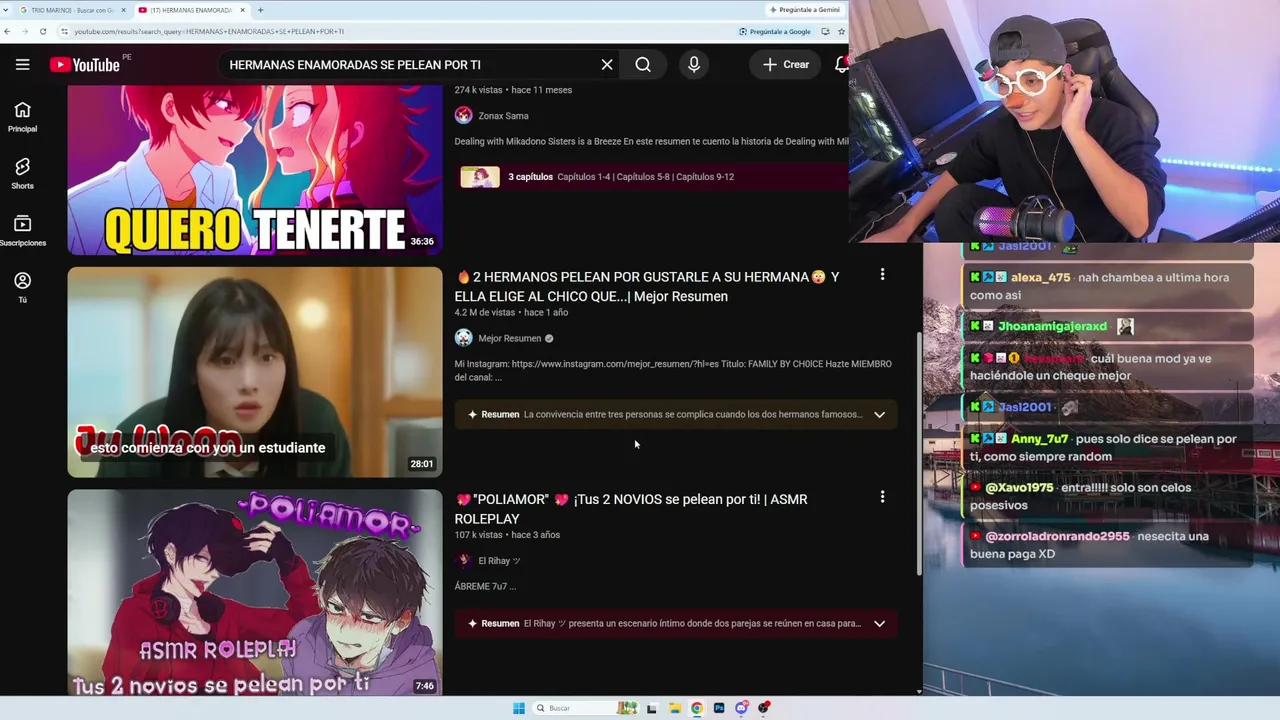The image size is (1280, 720).
Task: Open Task View from the taskbar
Action: click(652, 708)
